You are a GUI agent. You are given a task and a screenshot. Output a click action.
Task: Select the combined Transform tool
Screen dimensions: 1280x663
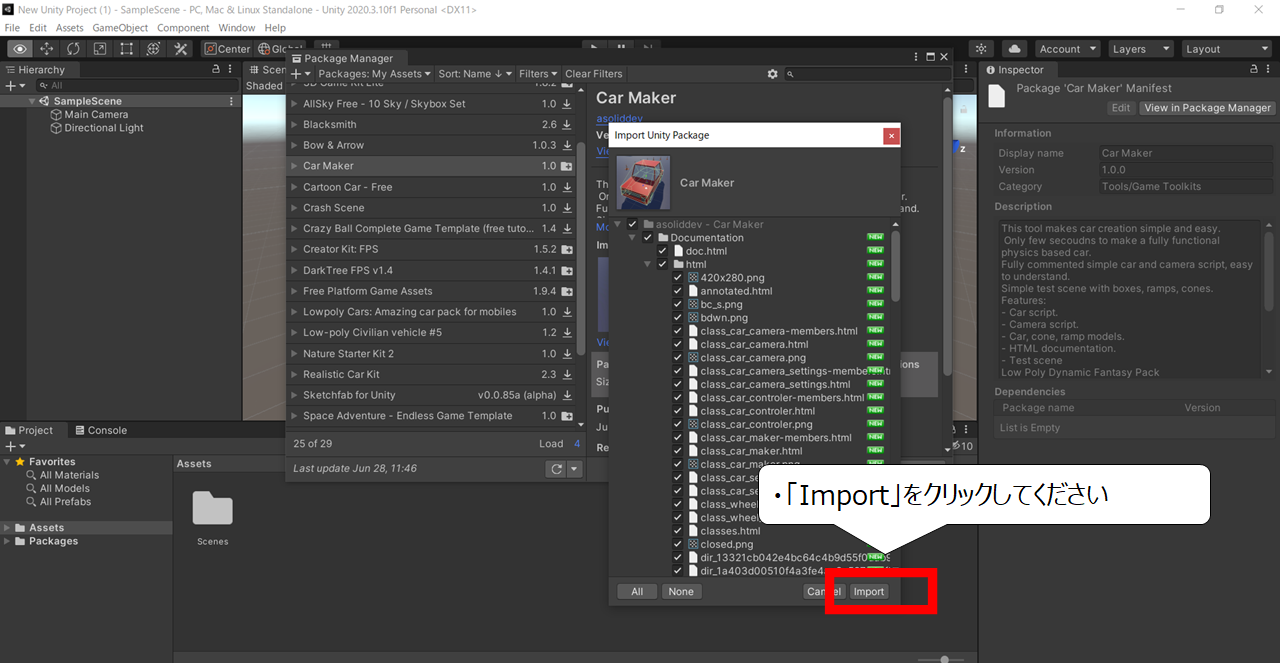pos(153,49)
